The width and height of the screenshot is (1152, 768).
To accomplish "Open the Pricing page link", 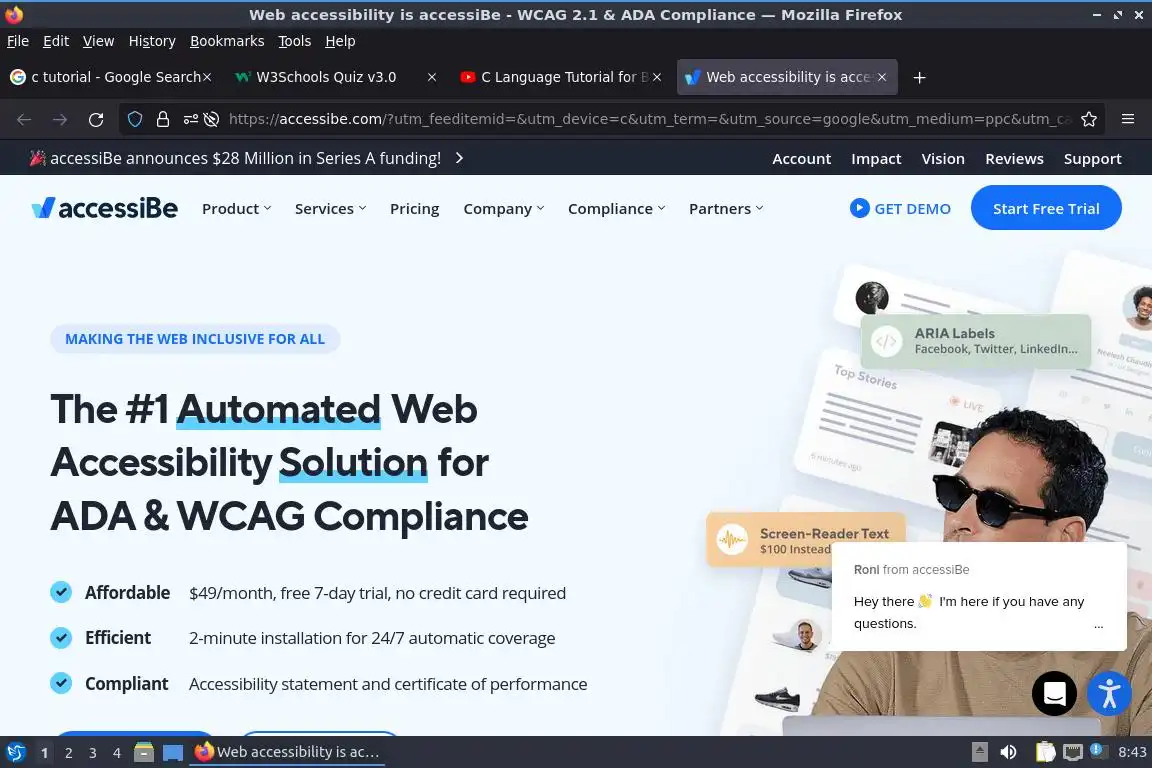I will coord(414,209).
